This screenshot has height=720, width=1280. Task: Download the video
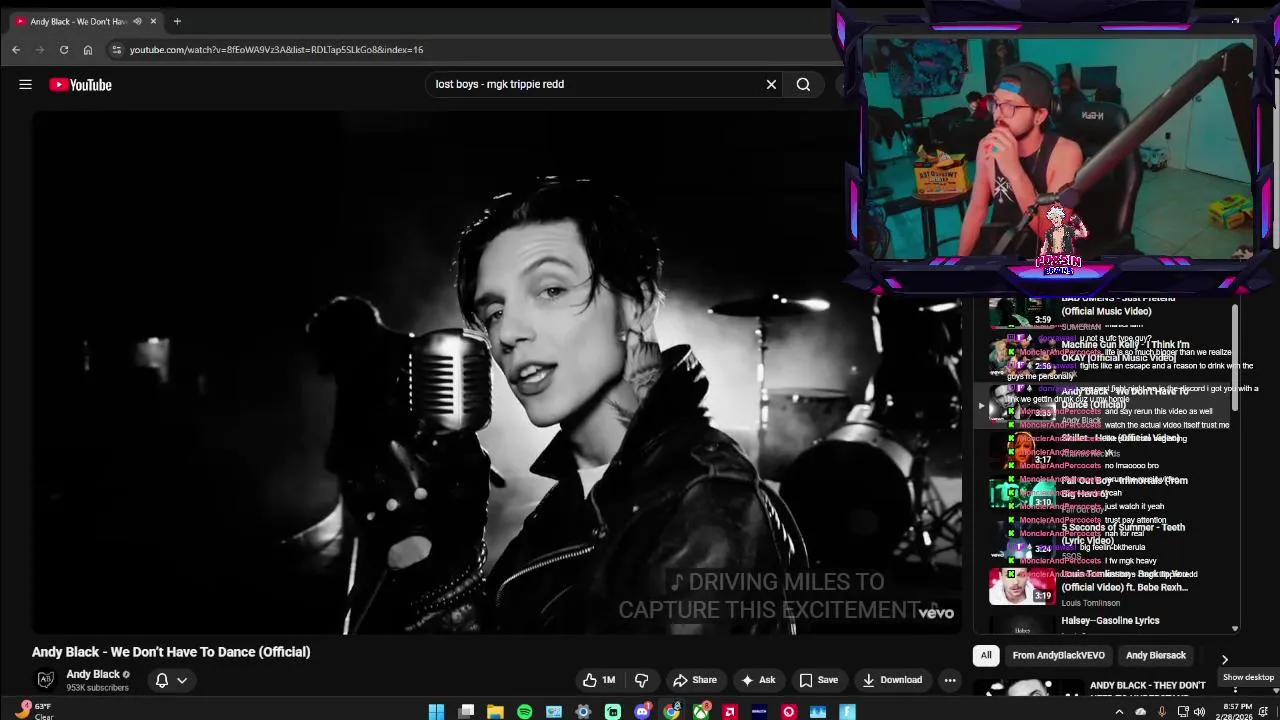click(x=892, y=680)
